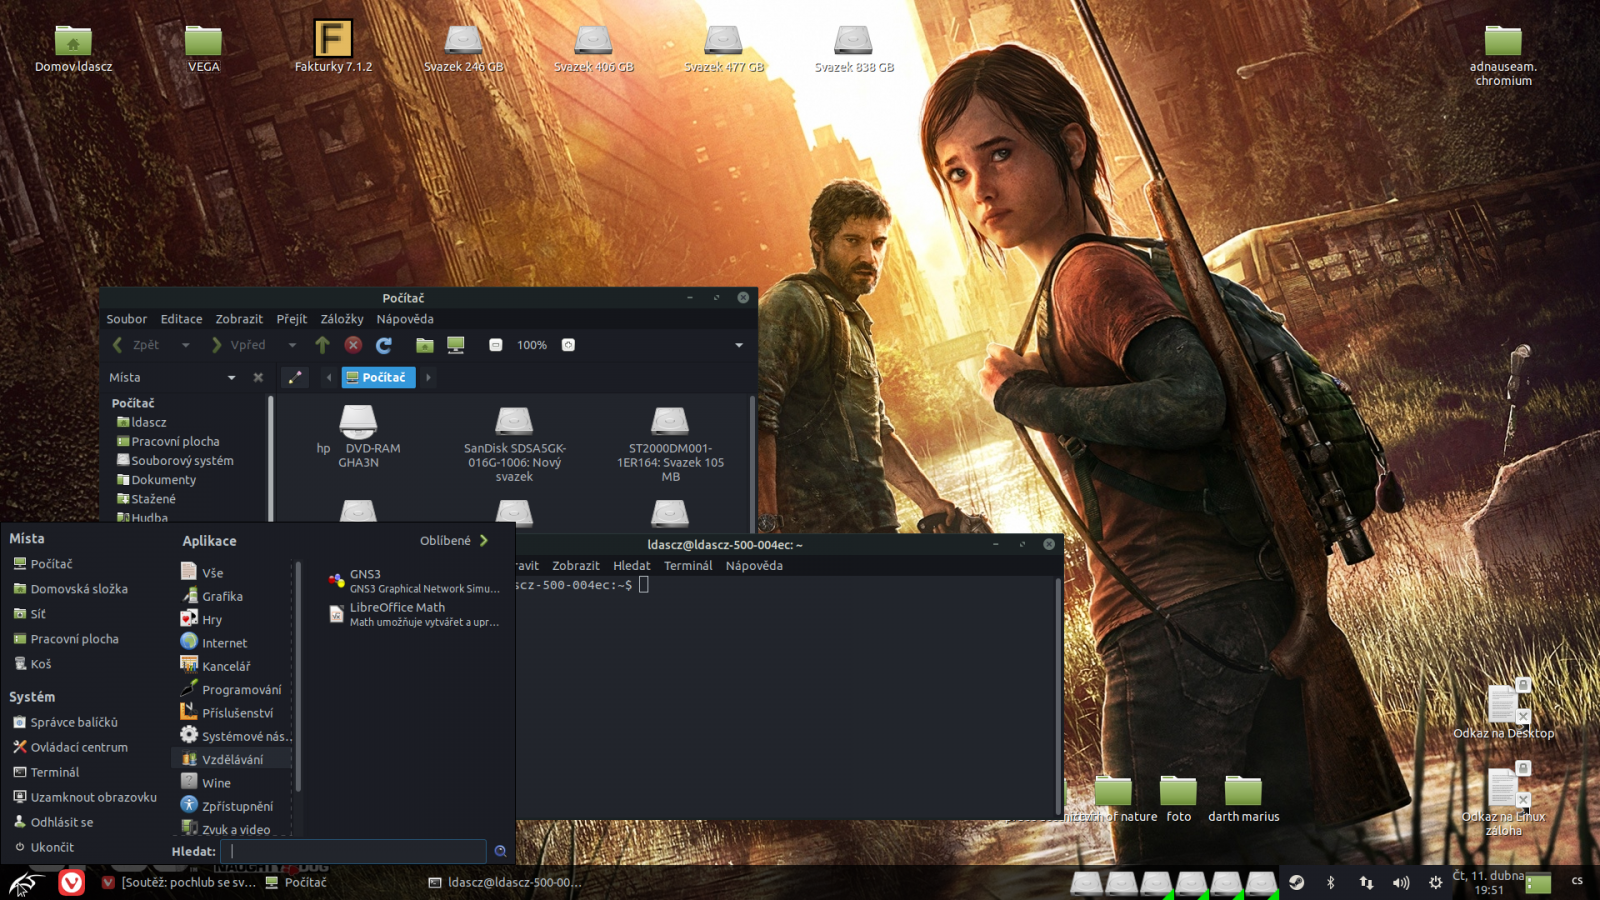
Task: Open the Bluetooth tray icon
Action: pyautogui.click(x=1331, y=883)
